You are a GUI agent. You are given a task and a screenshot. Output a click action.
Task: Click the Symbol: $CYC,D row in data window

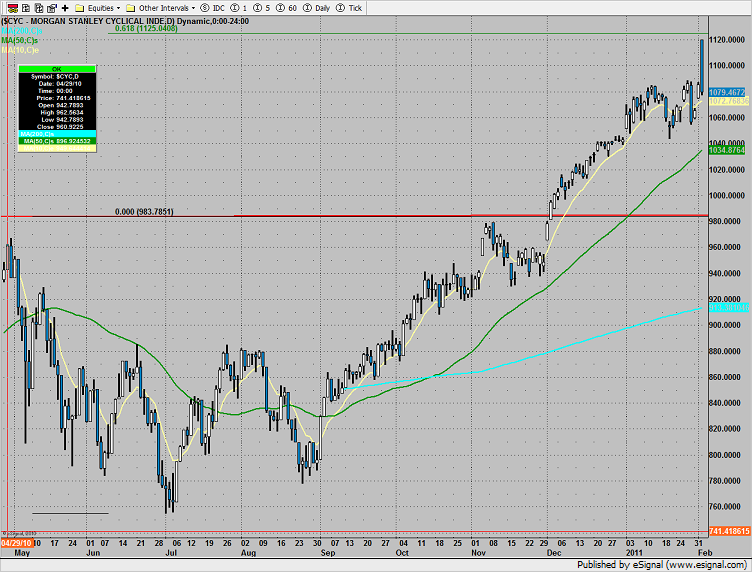tap(57, 77)
